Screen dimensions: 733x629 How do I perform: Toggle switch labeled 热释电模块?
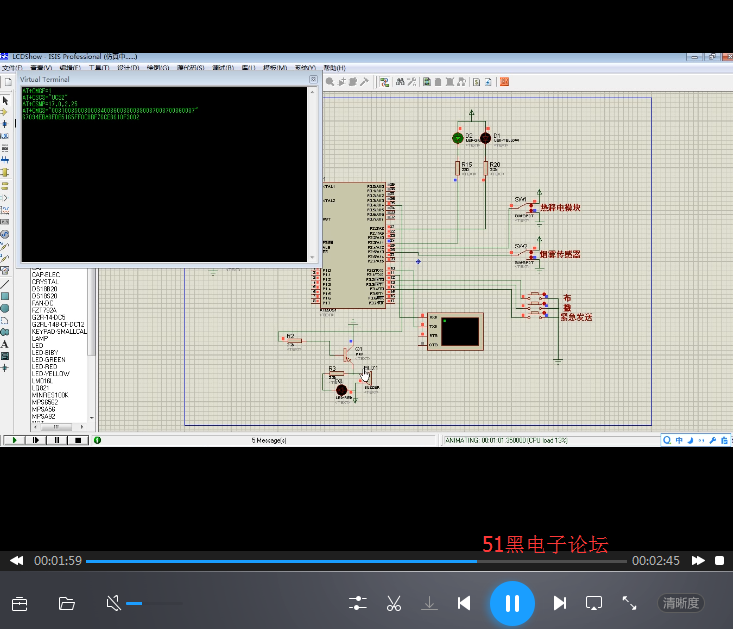(527, 207)
